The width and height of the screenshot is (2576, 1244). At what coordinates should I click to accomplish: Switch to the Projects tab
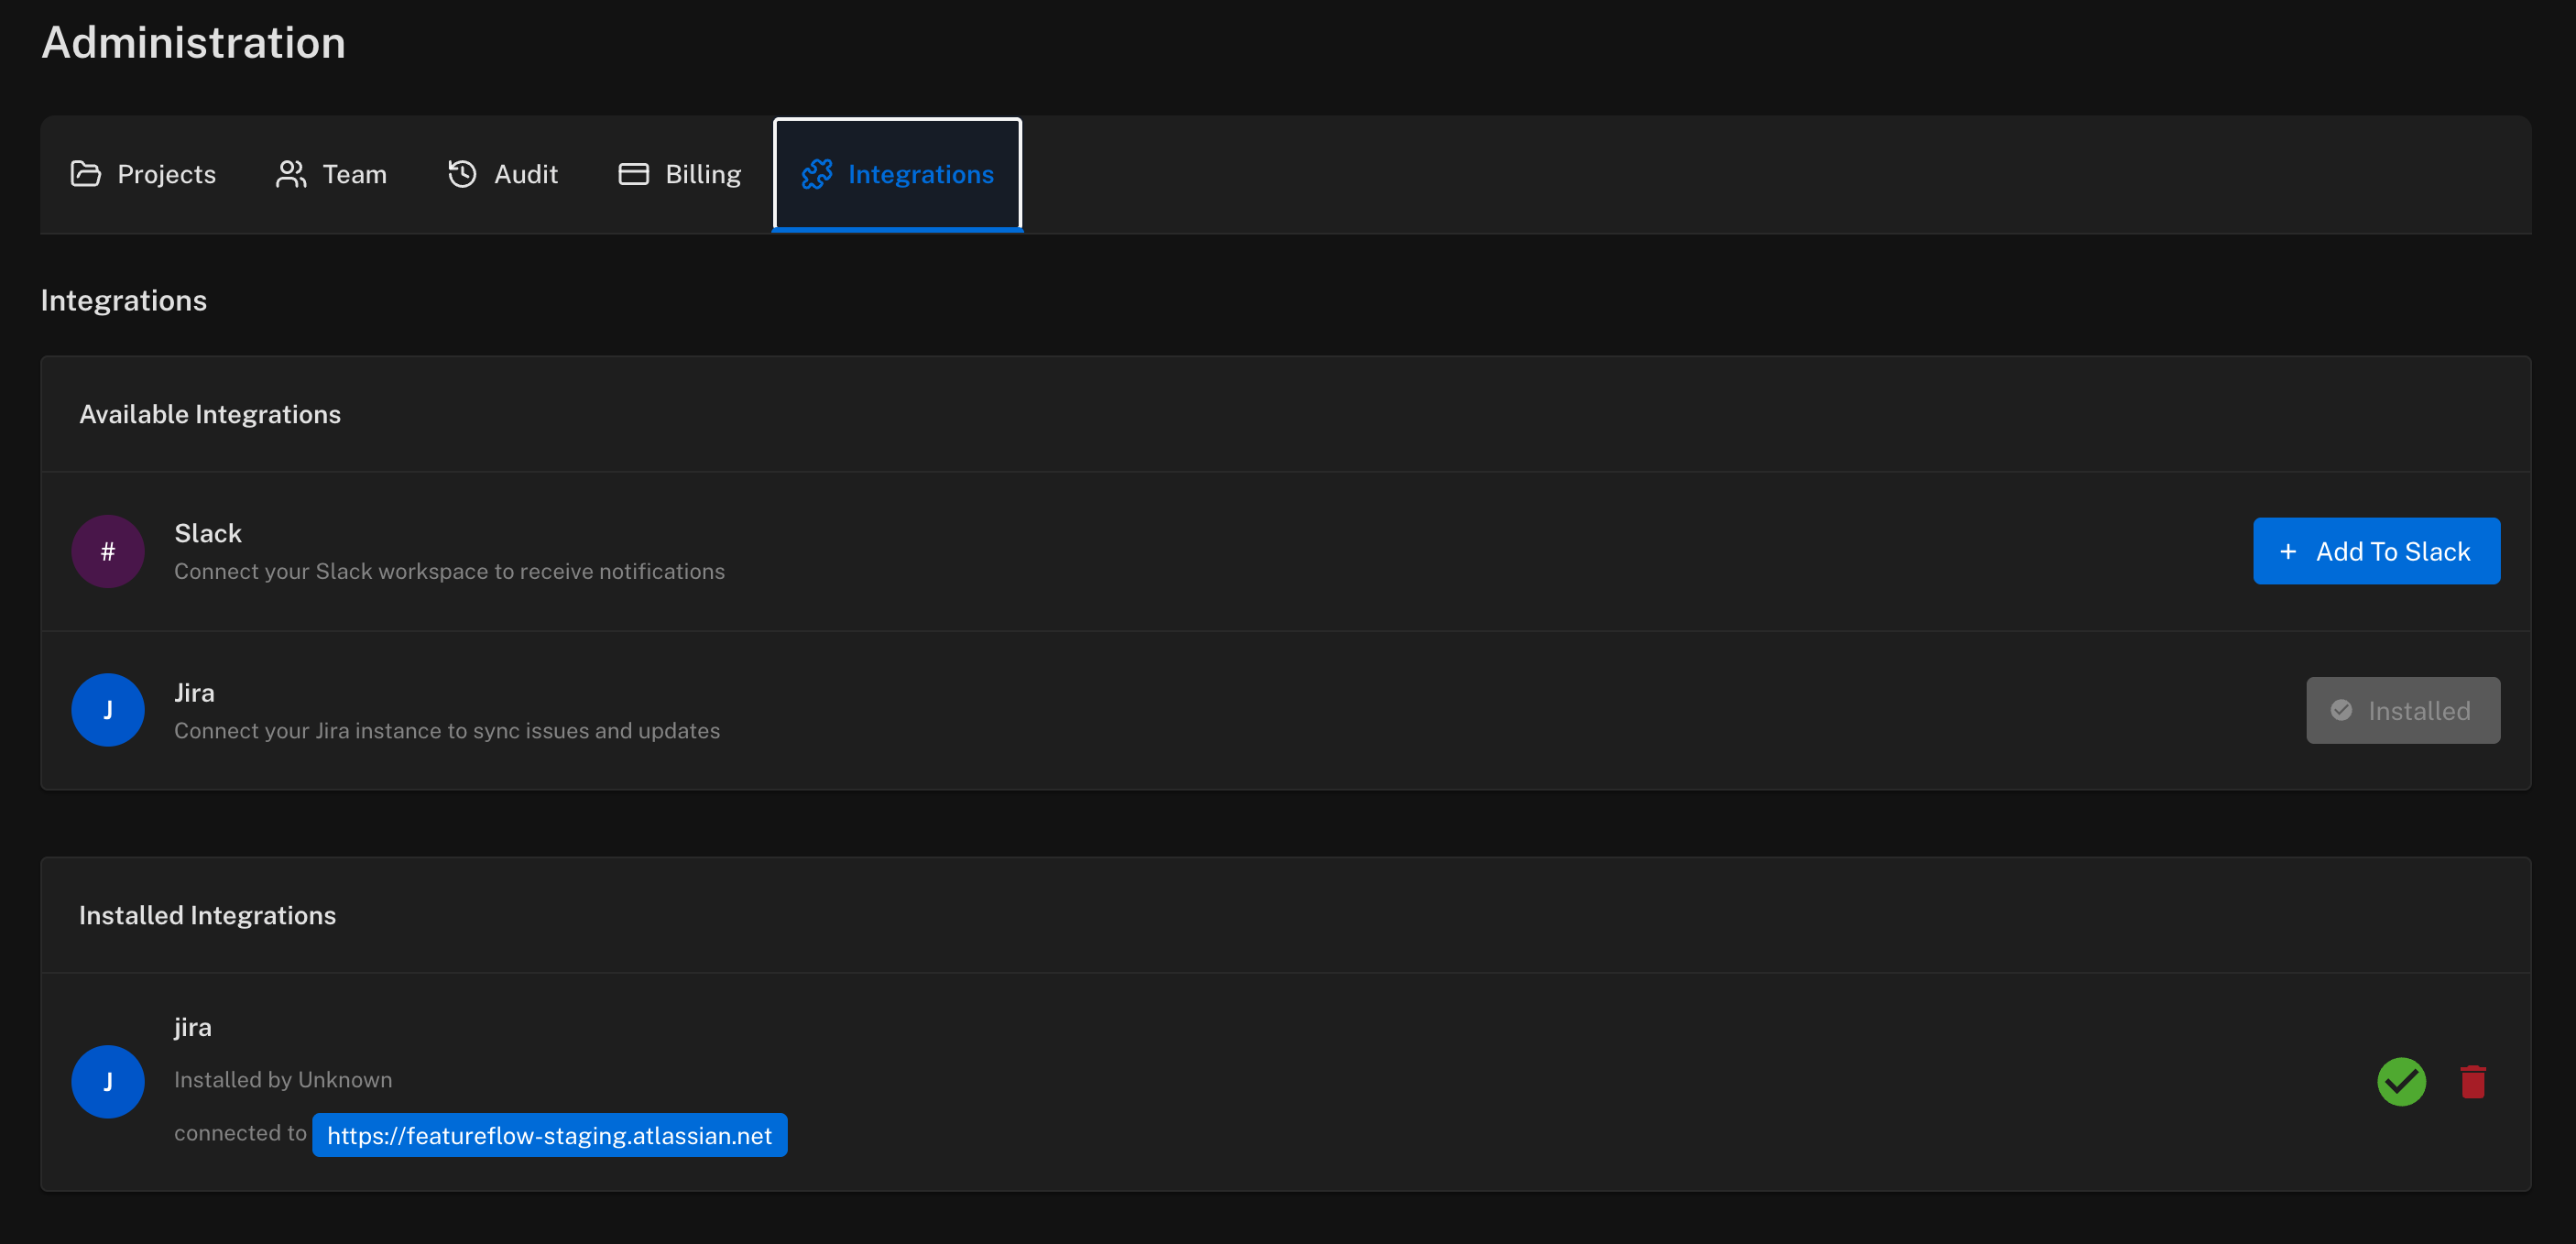tap(143, 174)
